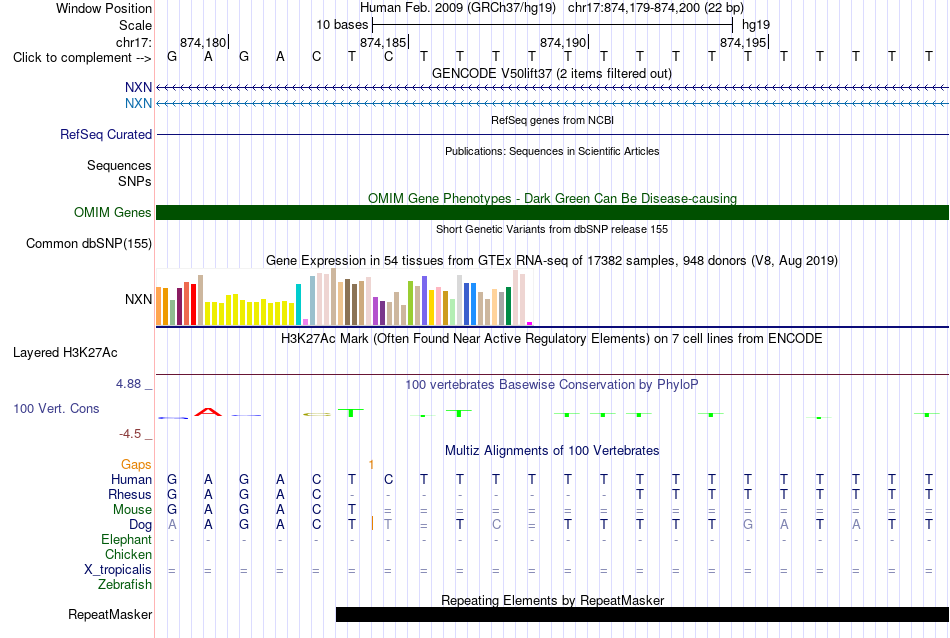Click the red bar in the GTEx expression chart
The height and width of the screenshot is (638, 950).
click(193, 304)
